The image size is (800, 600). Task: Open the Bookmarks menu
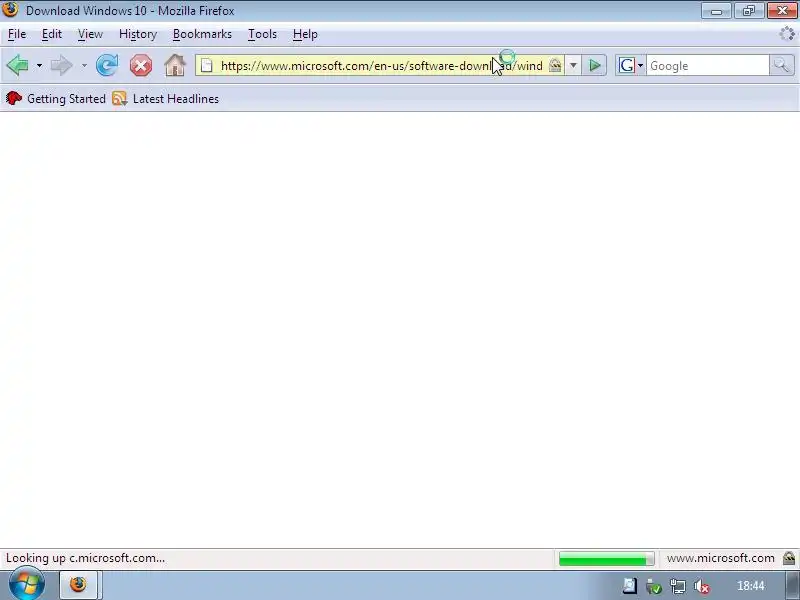[x=202, y=34]
